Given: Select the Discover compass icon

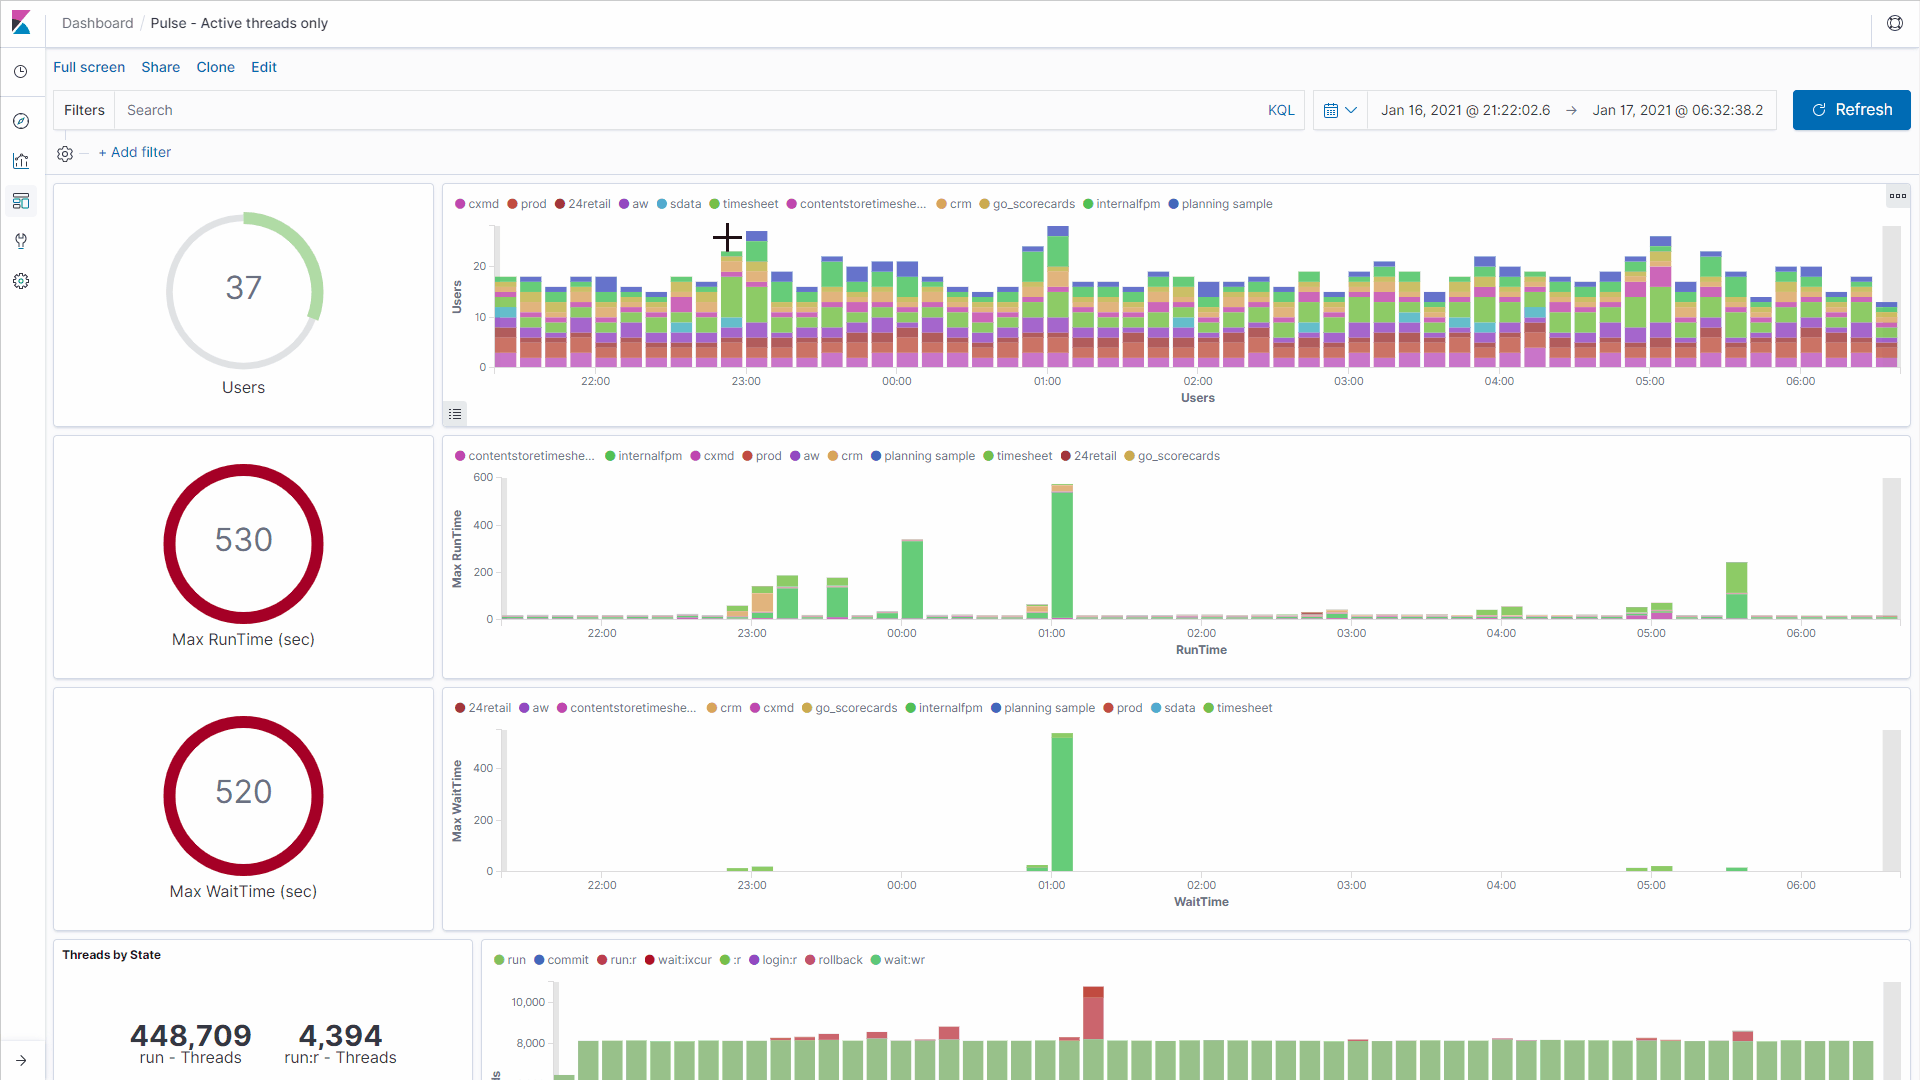Looking at the screenshot, I should (x=20, y=120).
